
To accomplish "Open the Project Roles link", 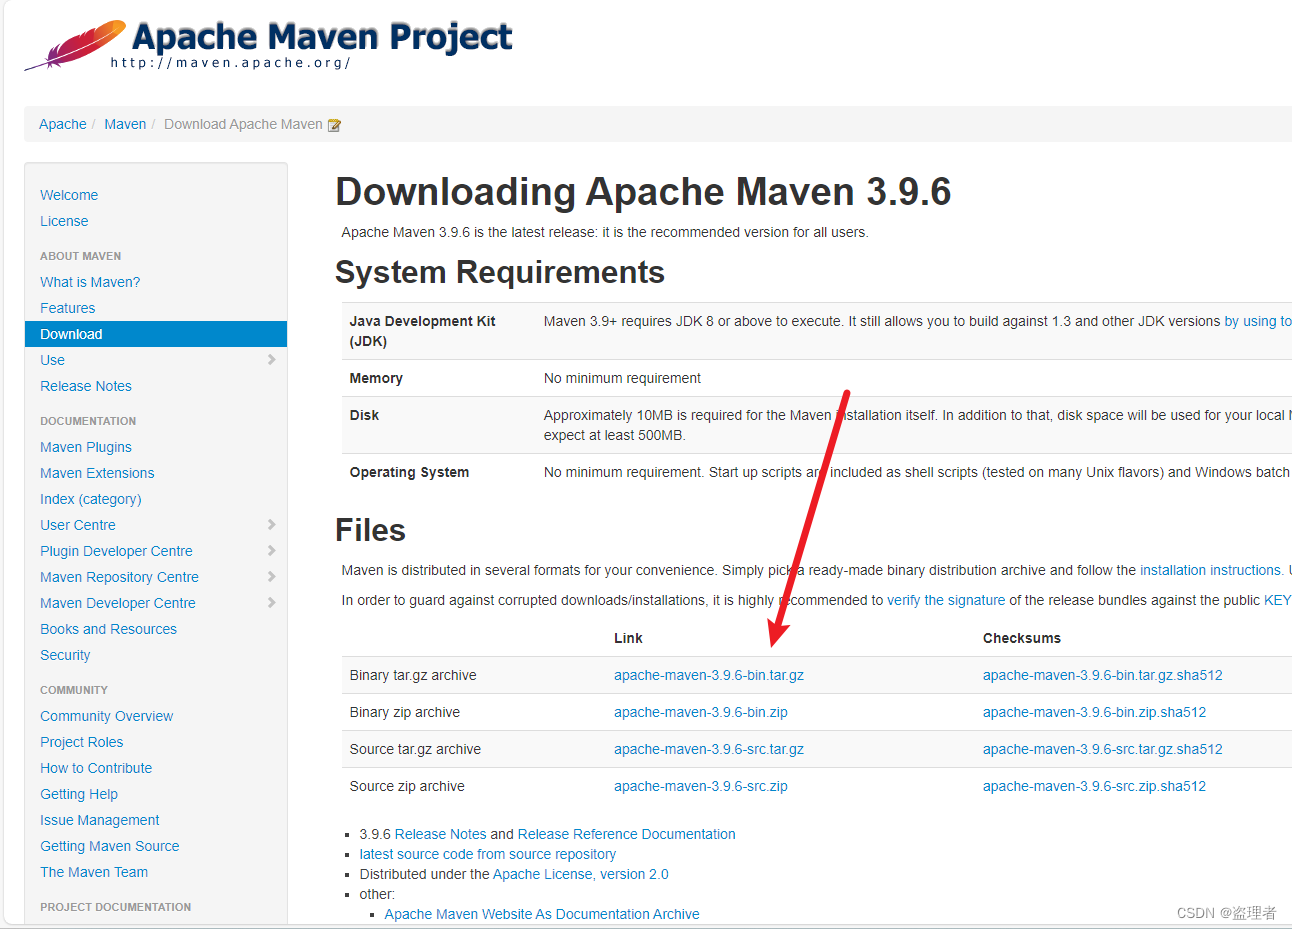I will coord(82,742).
